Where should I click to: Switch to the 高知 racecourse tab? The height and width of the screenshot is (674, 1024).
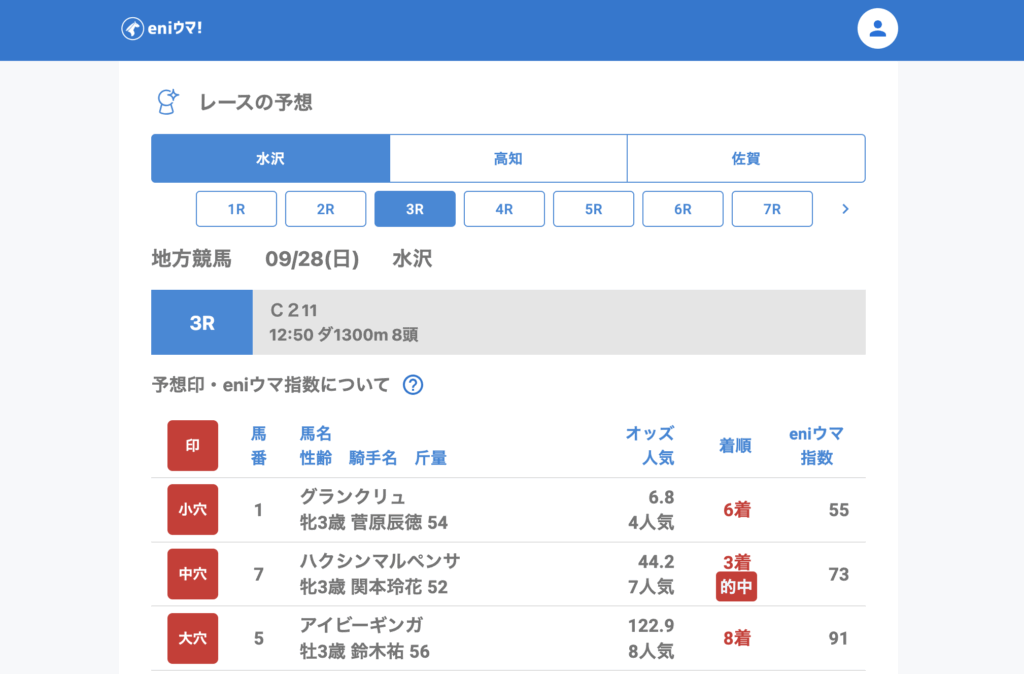[x=508, y=159]
